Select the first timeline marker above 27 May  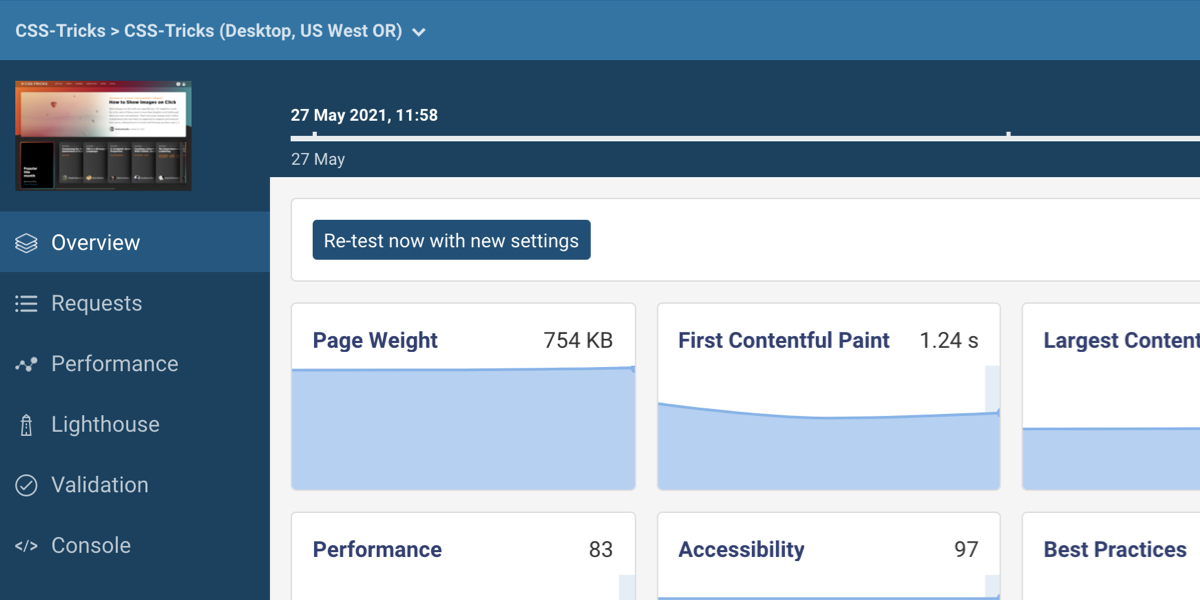click(315, 135)
